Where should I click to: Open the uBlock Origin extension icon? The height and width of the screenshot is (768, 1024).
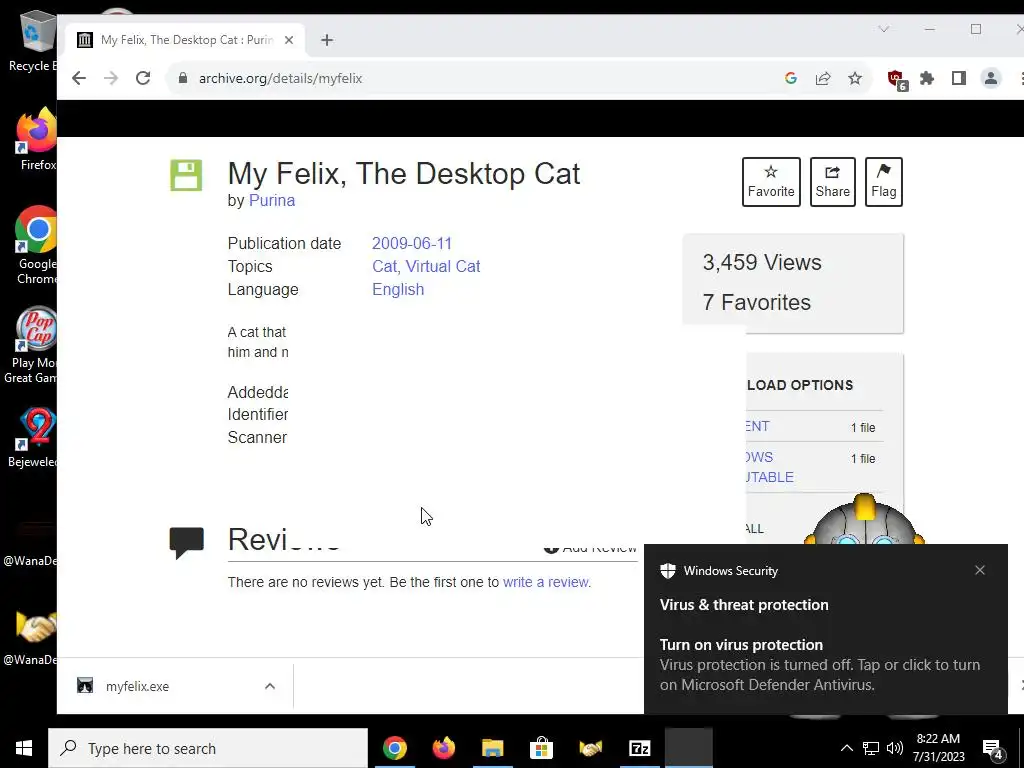[x=897, y=80]
